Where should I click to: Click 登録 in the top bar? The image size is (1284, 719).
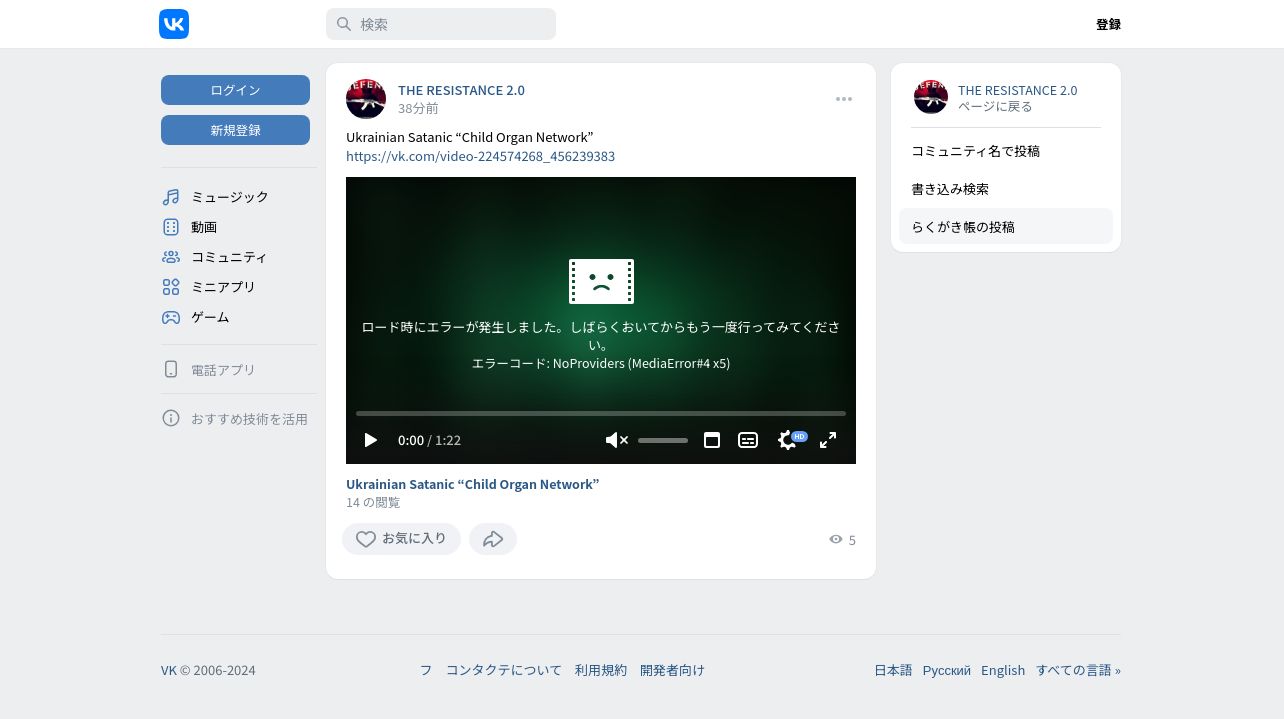tap(1108, 24)
